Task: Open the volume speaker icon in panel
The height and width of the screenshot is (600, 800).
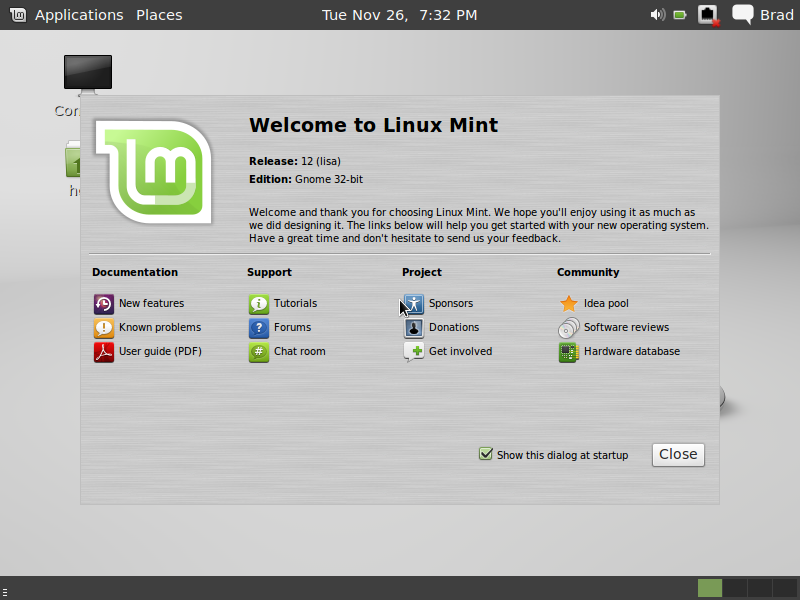Action: click(x=658, y=15)
